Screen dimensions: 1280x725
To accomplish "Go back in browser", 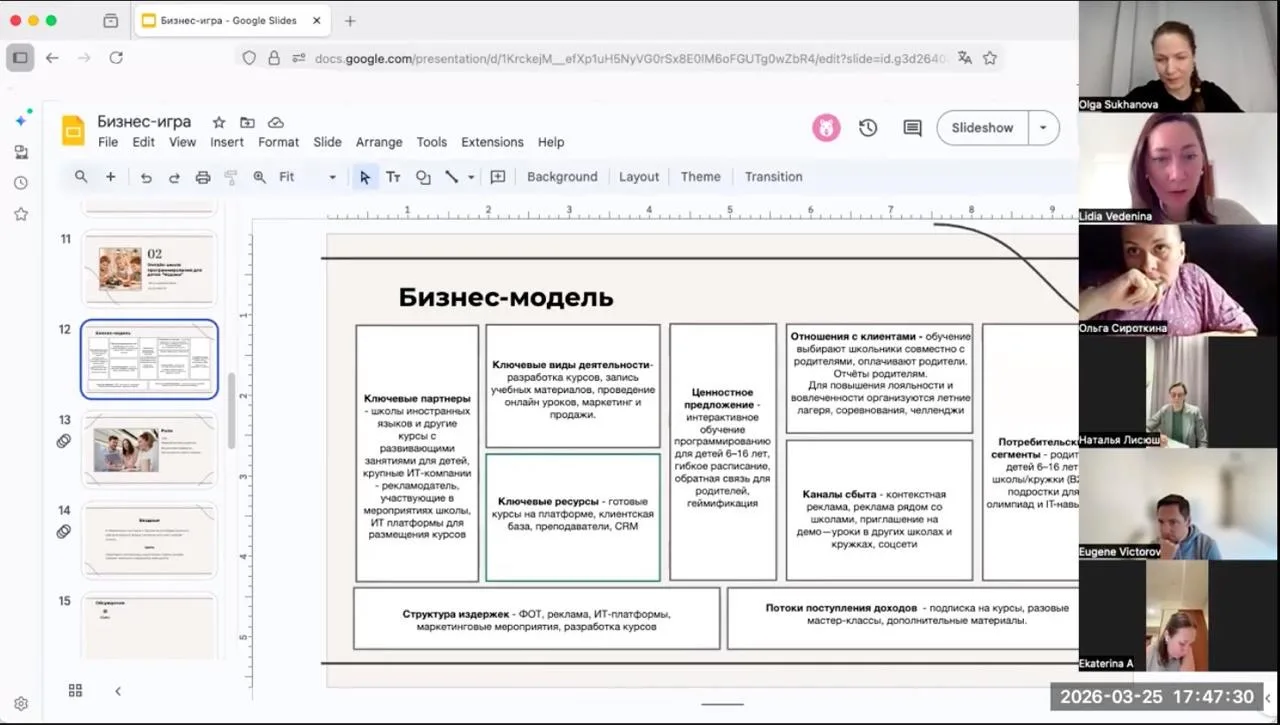I will click(x=52, y=58).
